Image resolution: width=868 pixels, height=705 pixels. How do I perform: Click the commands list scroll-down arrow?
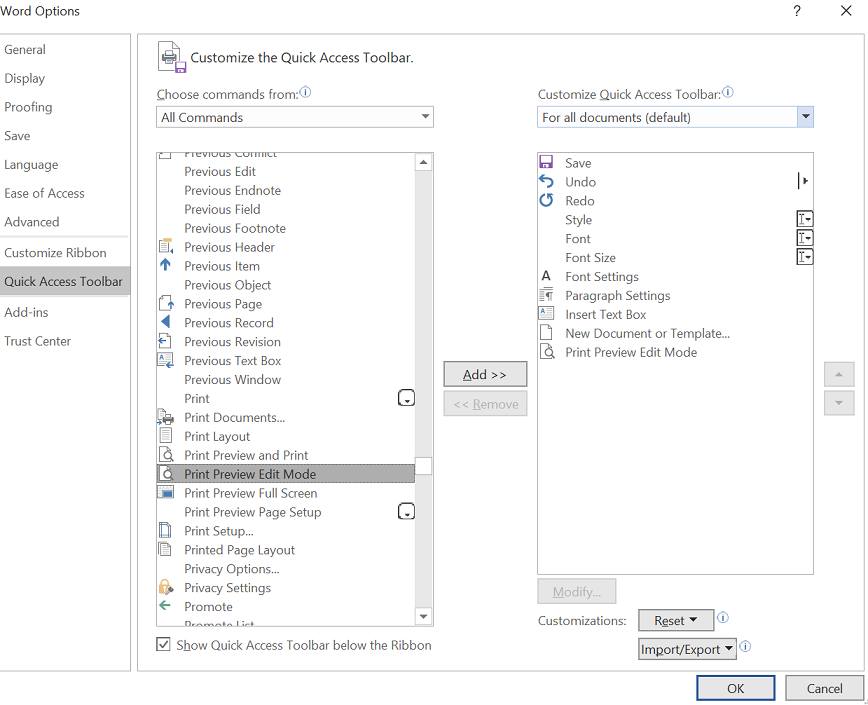coord(423,616)
